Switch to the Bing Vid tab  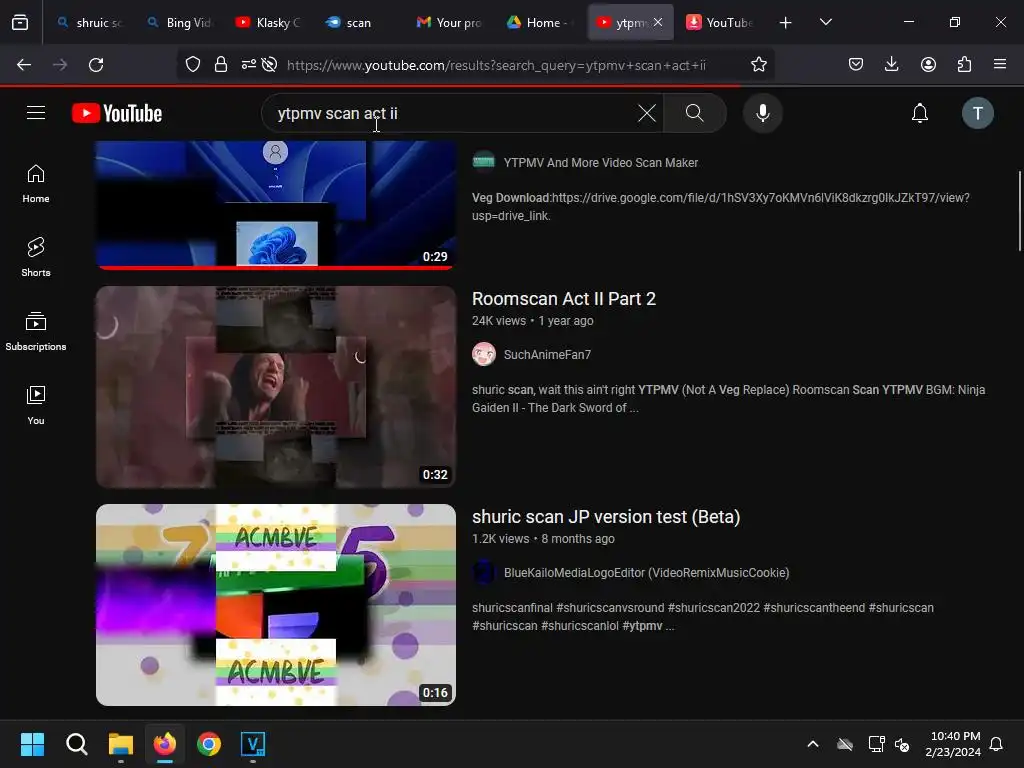tap(180, 23)
